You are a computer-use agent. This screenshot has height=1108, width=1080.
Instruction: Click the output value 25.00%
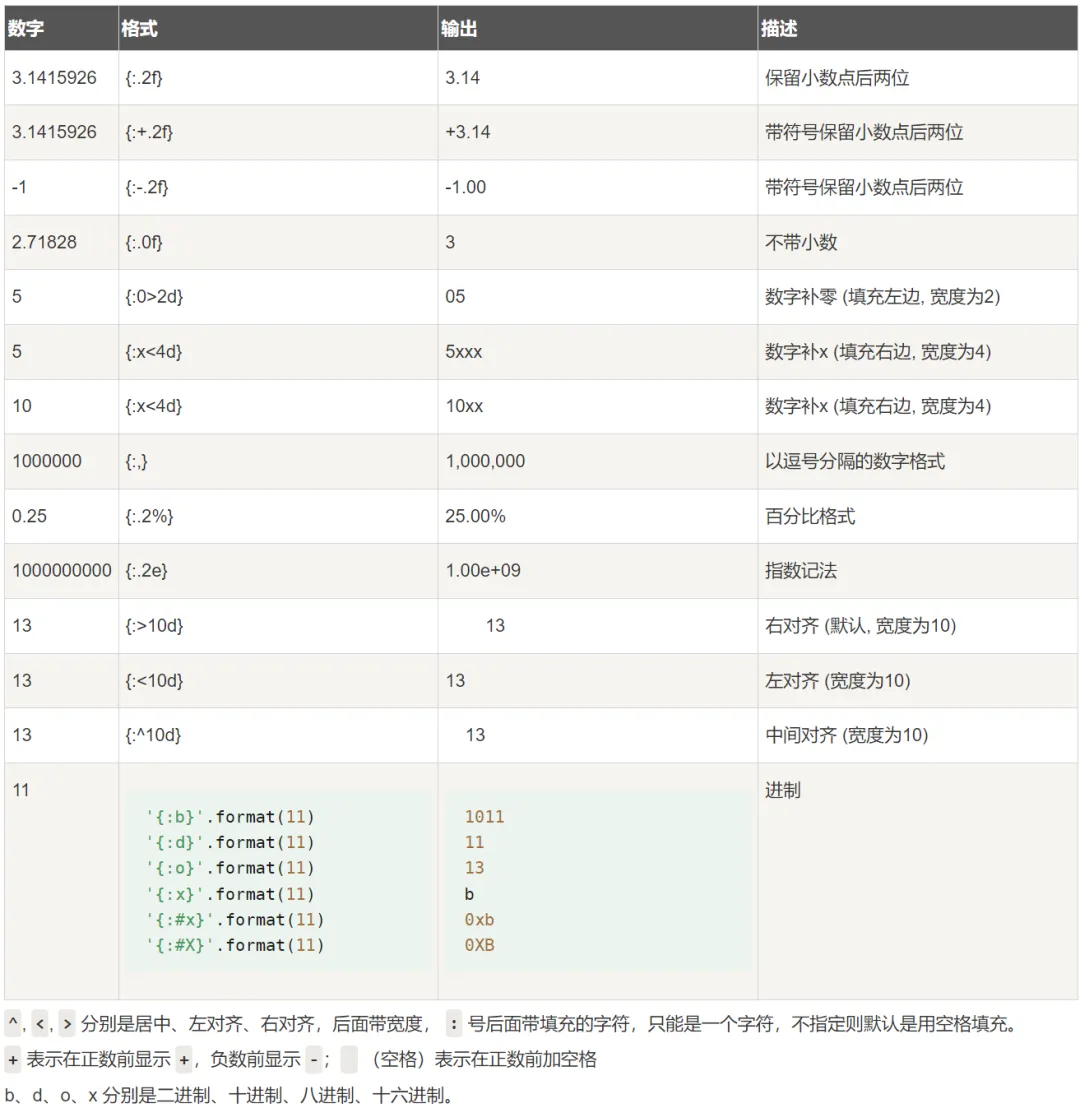pyautogui.click(x=475, y=517)
